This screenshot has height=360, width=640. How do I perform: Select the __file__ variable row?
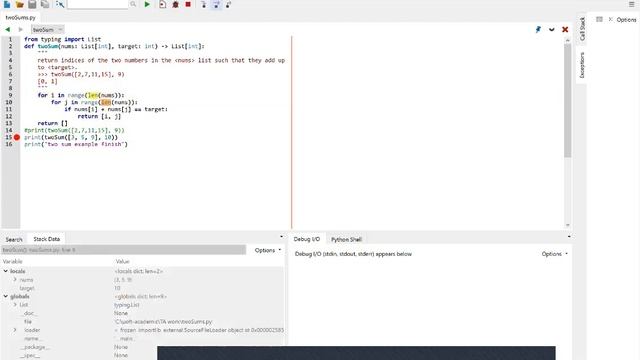[x=142, y=322]
